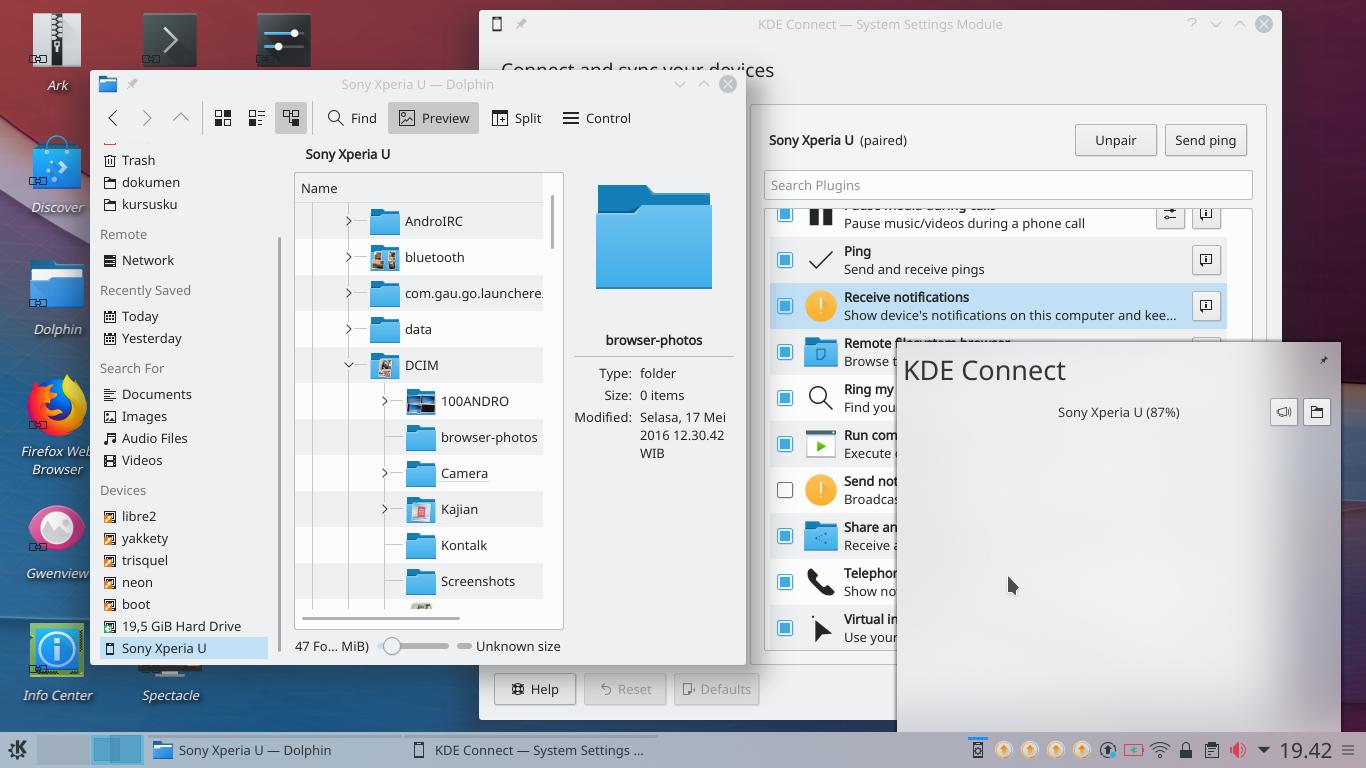The image size is (1366, 768).
Task: Disable the Run commands plugin checkbox
Action: tap(785, 444)
